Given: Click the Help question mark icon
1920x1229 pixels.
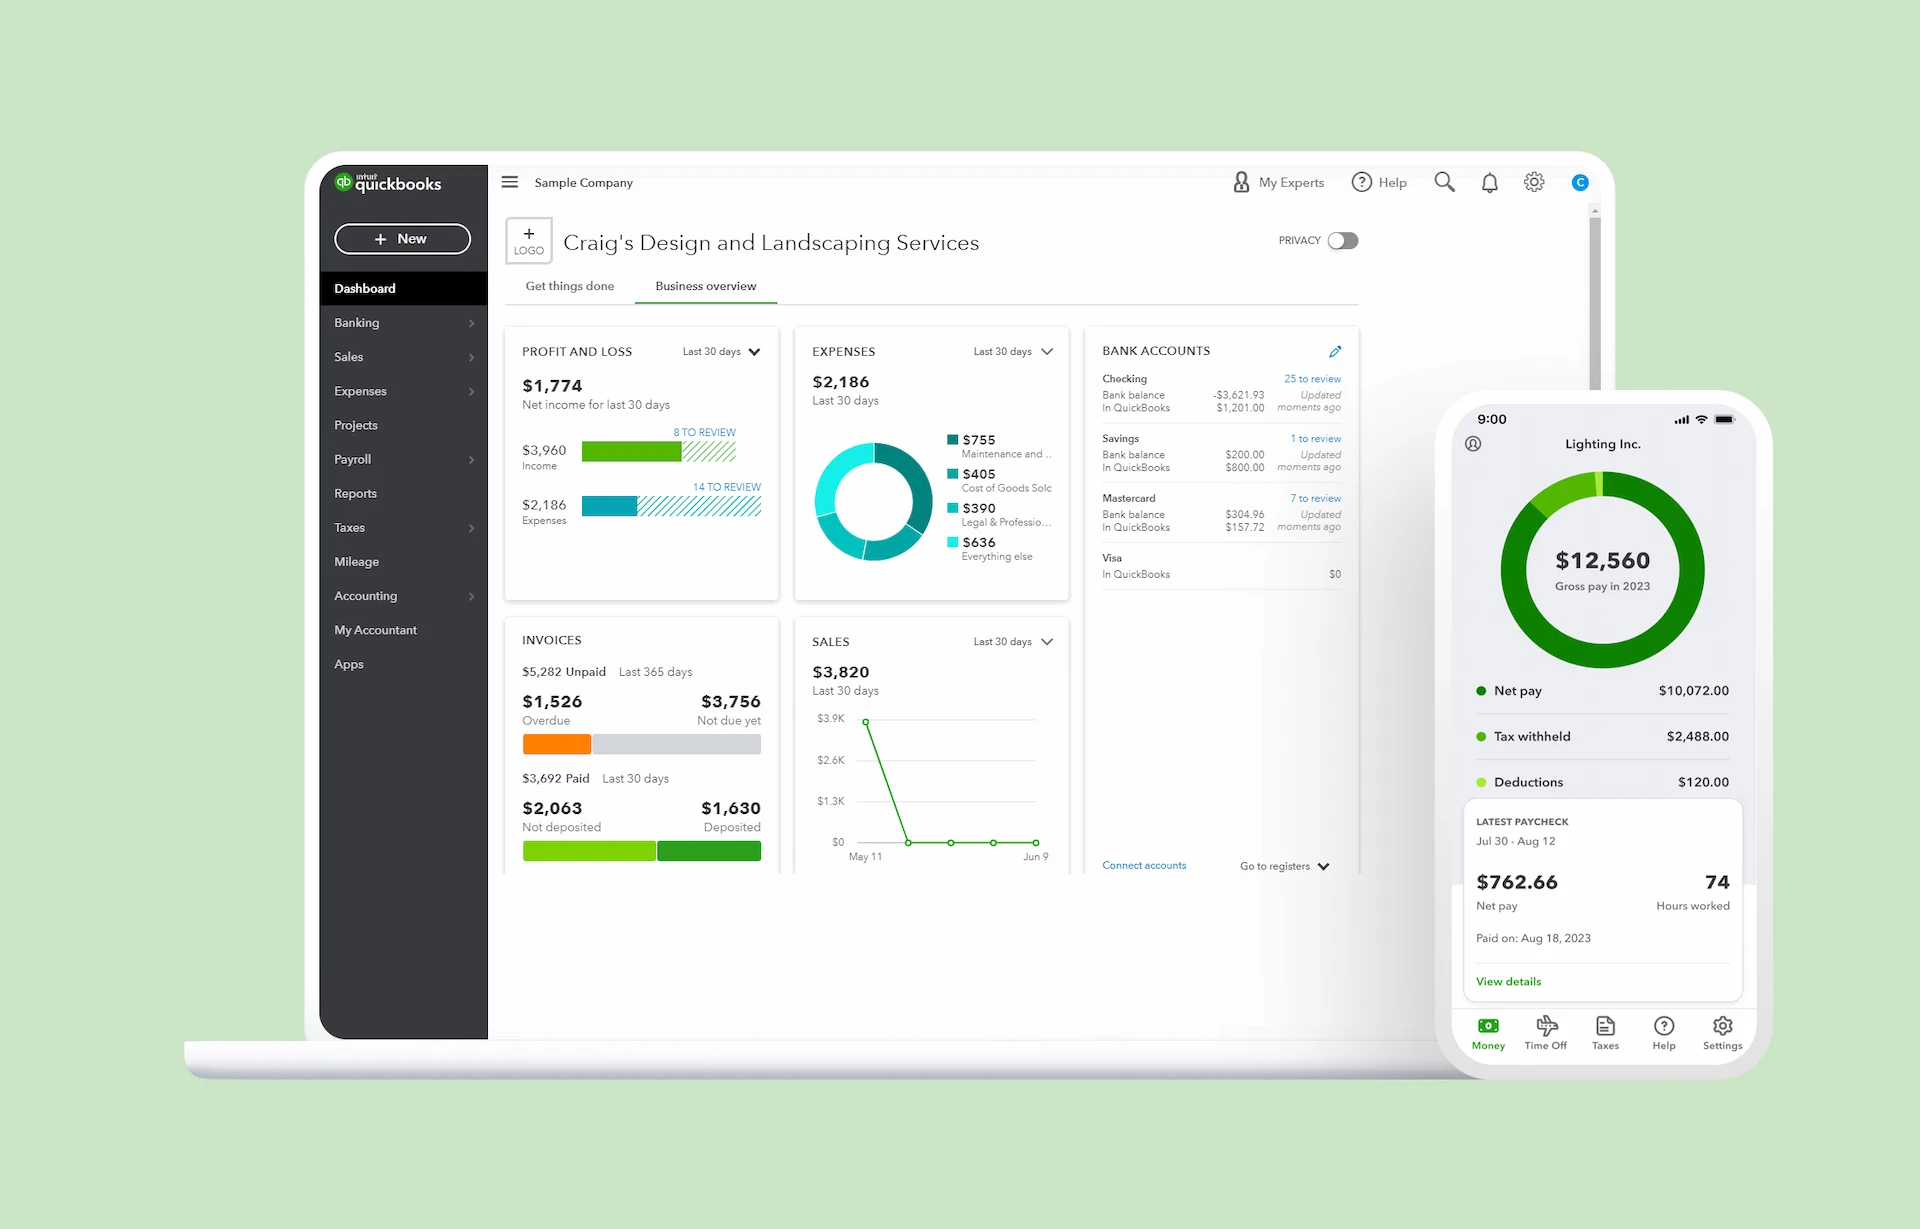Looking at the screenshot, I should pos(1362,182).
